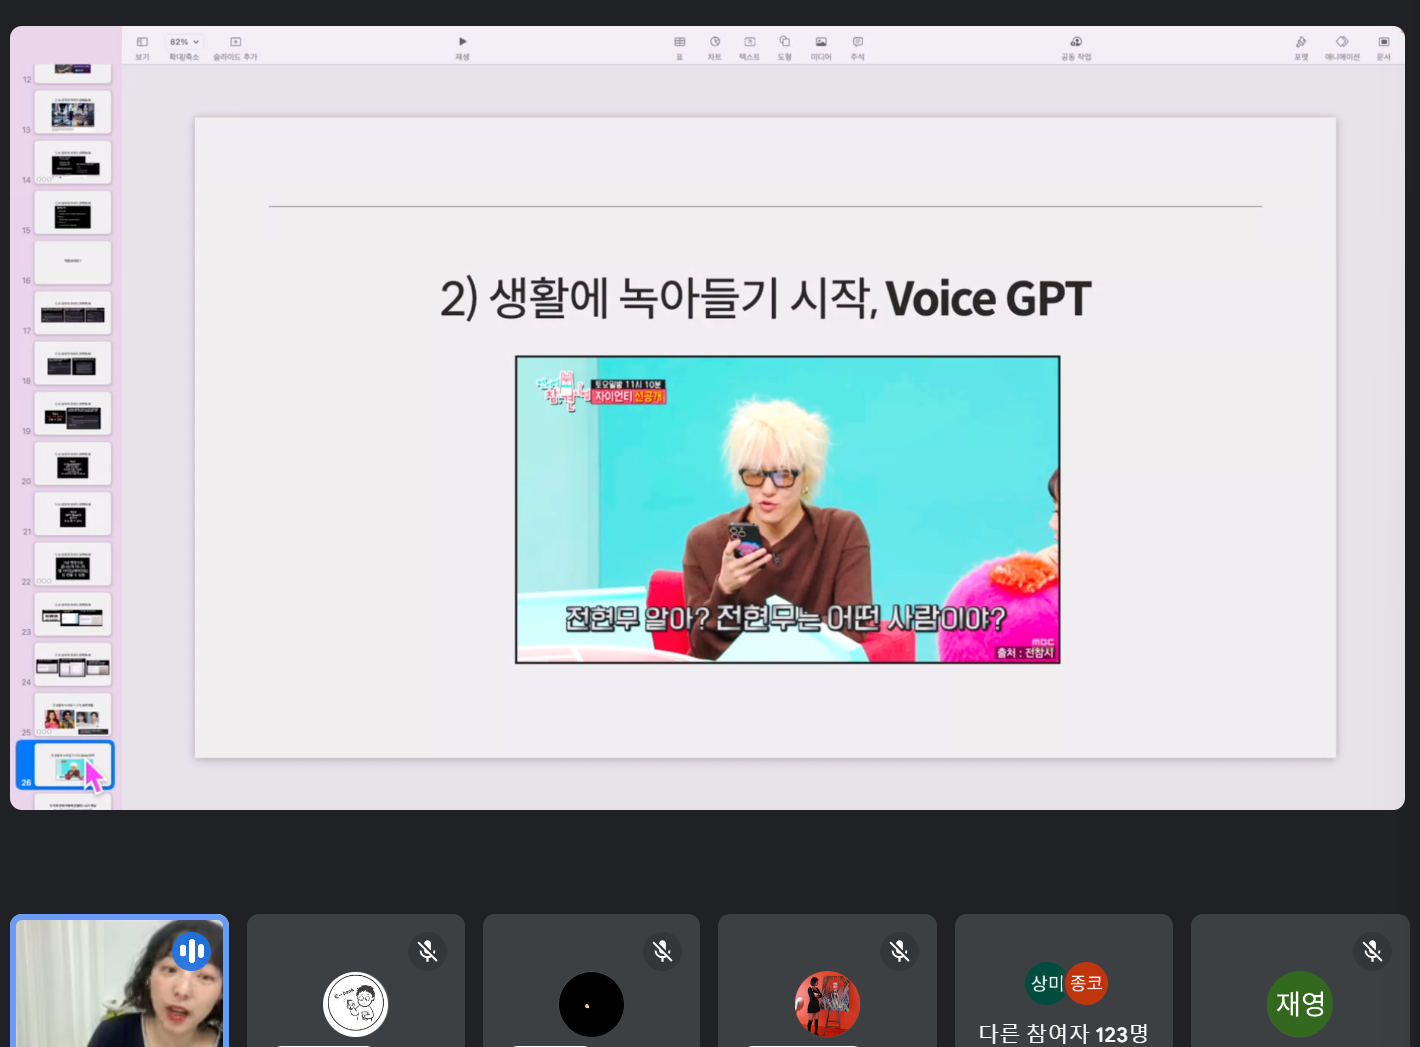Select the presenter's video tile
This screenshot has height=1047, width=1420.
click(x=120, y=981)
